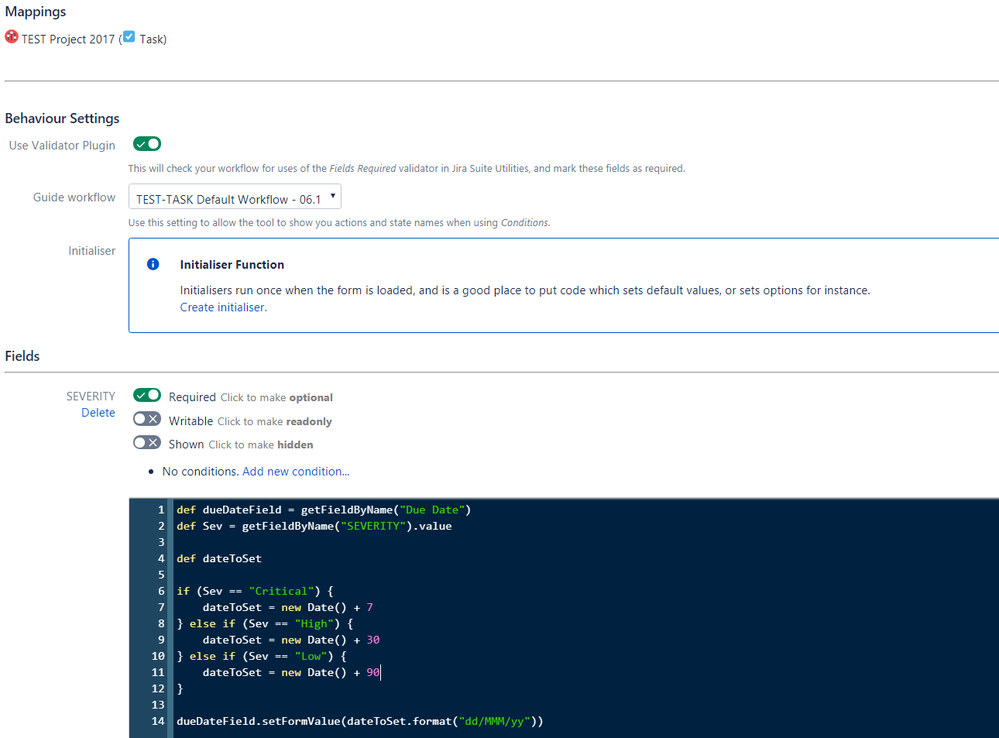This screenshot has height=738, width=999.
Task: Click line number 5 in editor gutter
Action: pyautogui.click(x=161, y=575)
